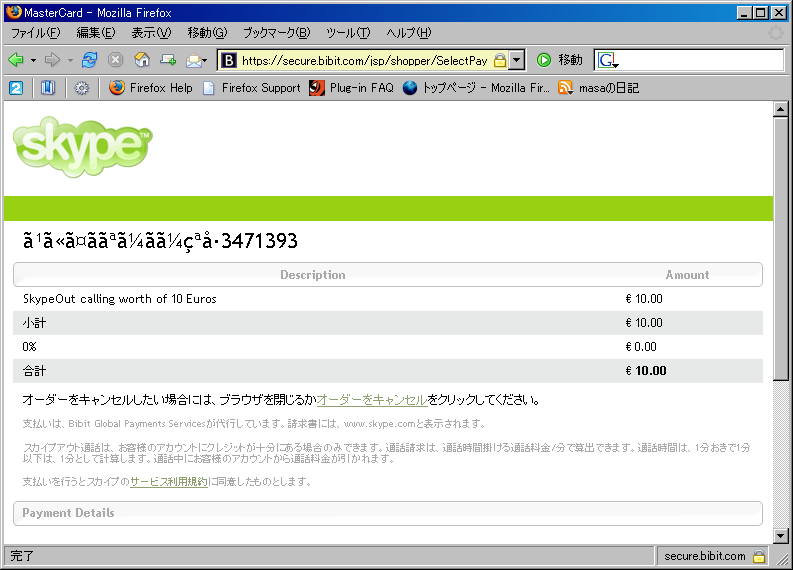Click the Reload page icon
This screenshot has width=793, height=570.
(90, 60)
